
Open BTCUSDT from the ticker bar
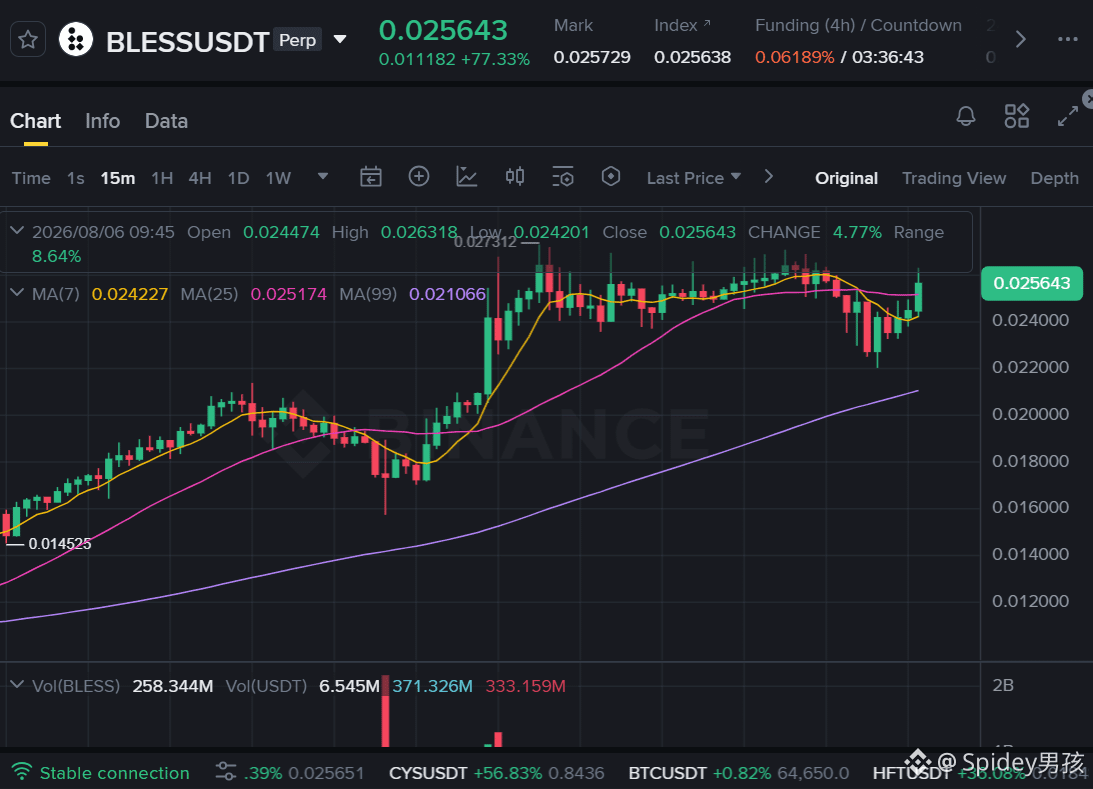[738, 773]
